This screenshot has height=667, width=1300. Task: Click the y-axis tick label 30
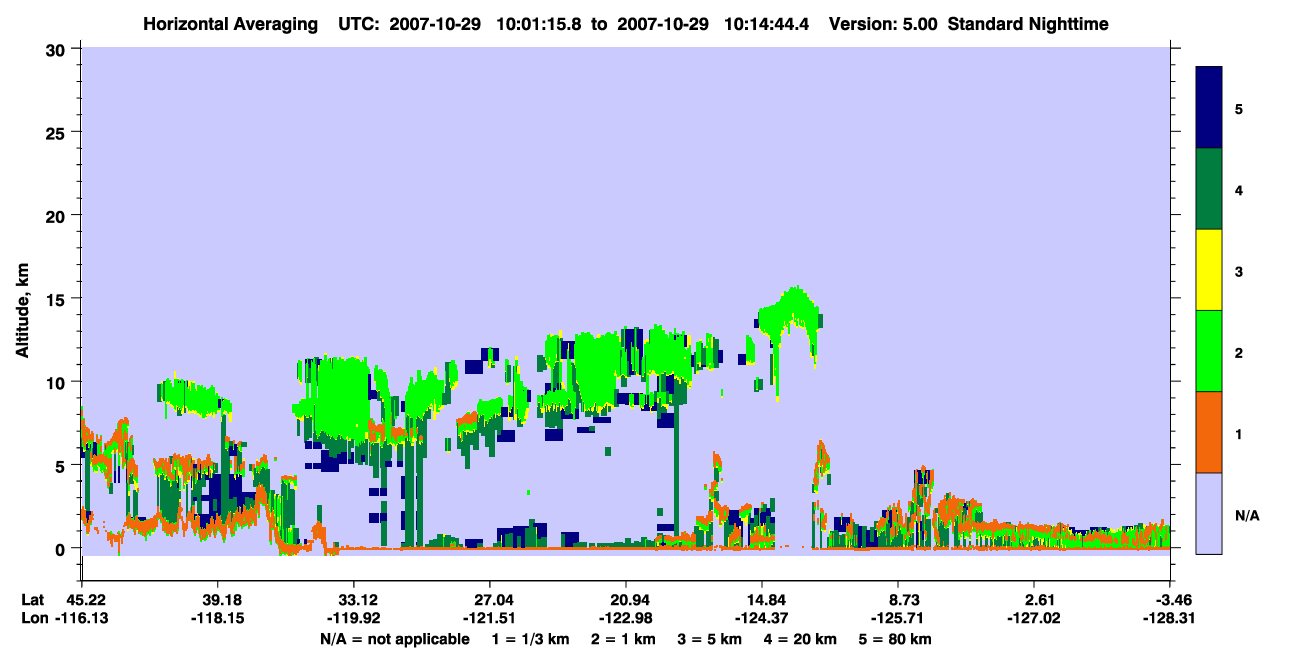click(x=58, y=49)
